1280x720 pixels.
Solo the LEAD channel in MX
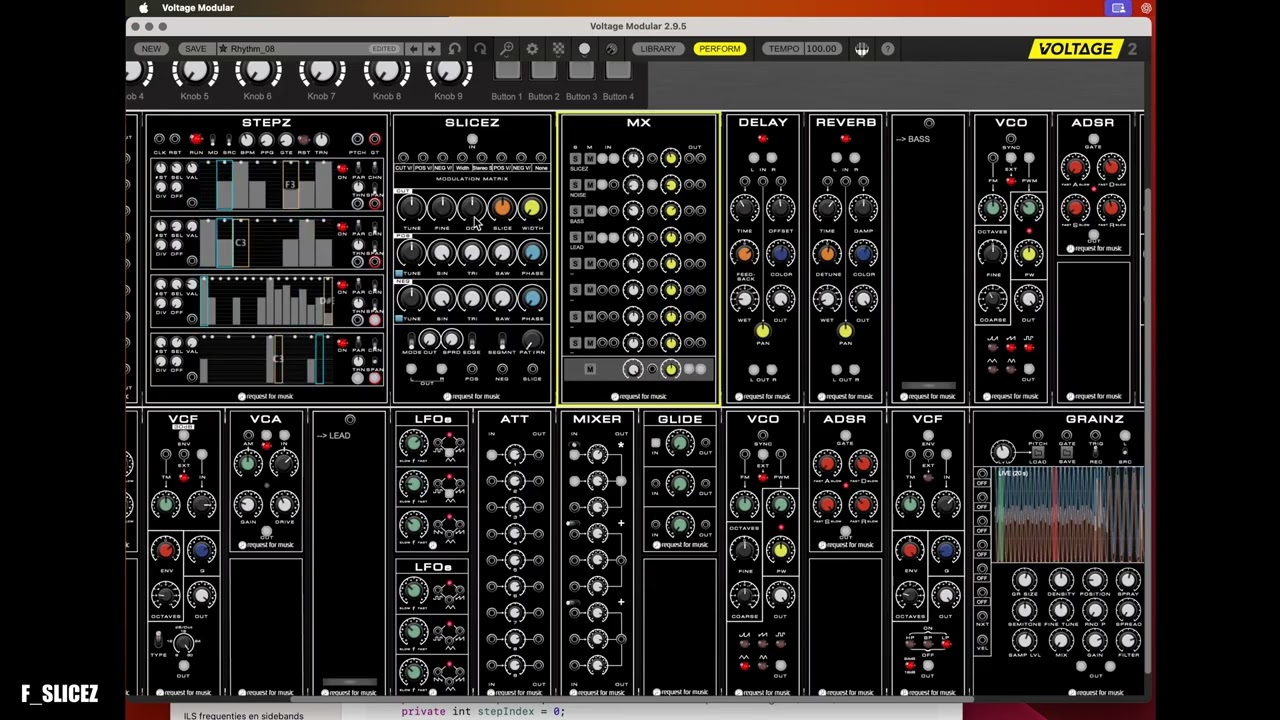coord(575,237)
